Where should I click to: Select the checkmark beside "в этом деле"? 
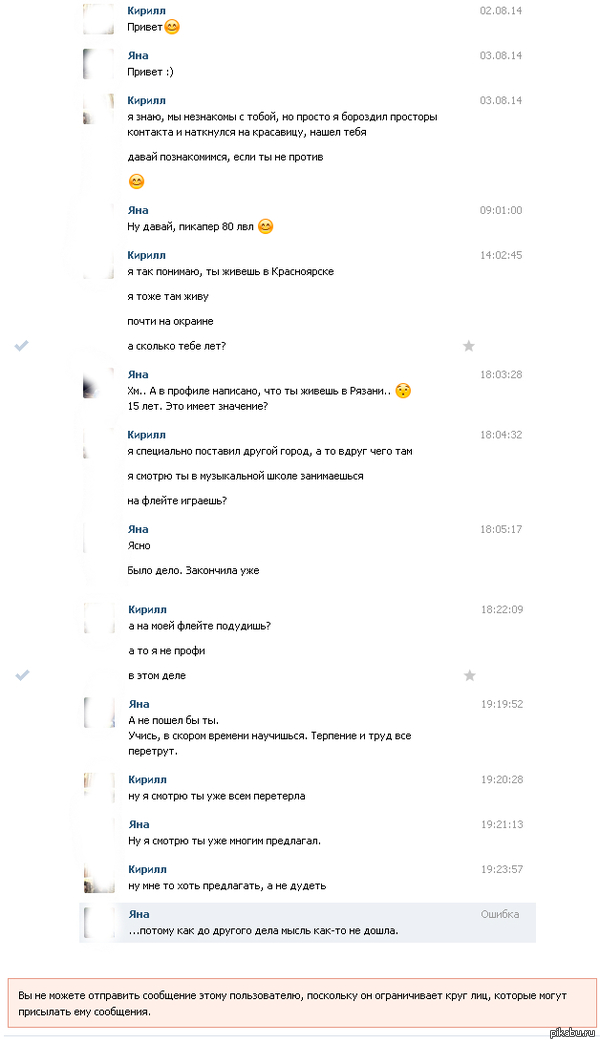pos(22,675)
